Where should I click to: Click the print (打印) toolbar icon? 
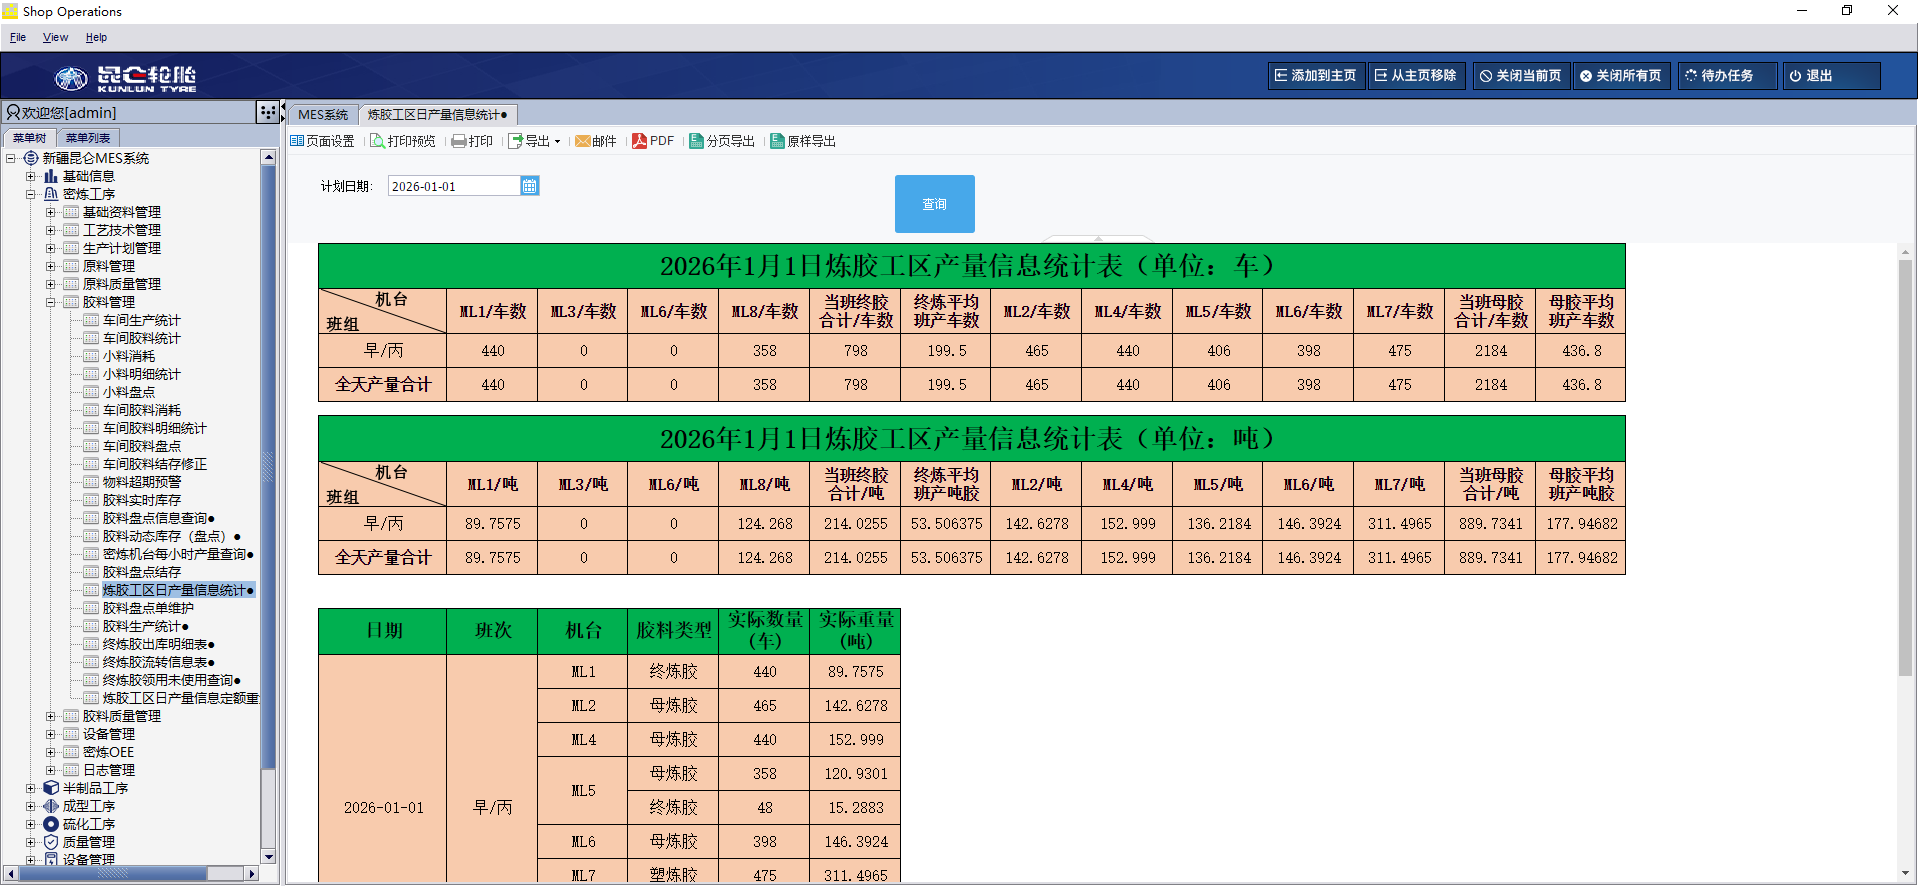pyautogui.click(x=459, y=141)
